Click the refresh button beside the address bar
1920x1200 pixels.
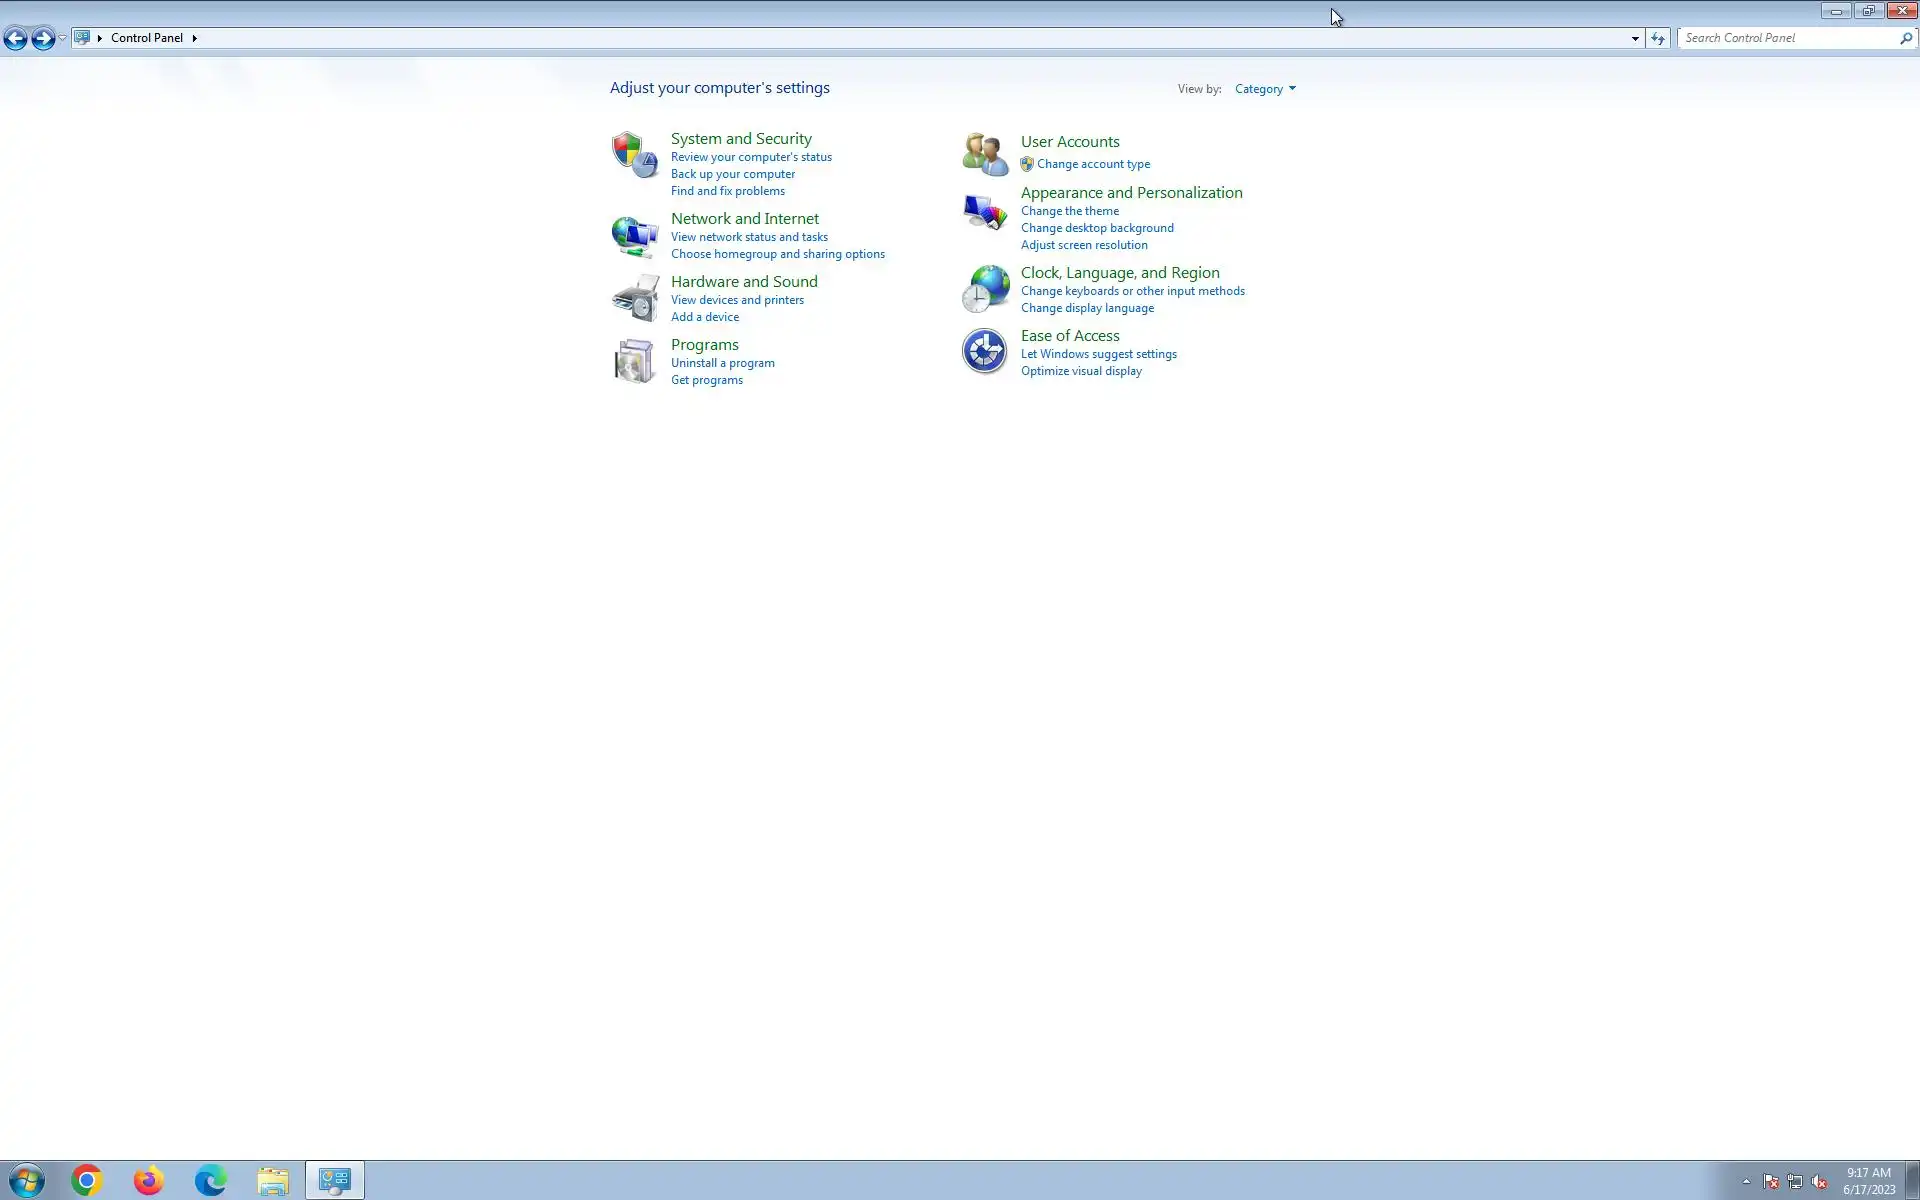tap(1658, 38)
